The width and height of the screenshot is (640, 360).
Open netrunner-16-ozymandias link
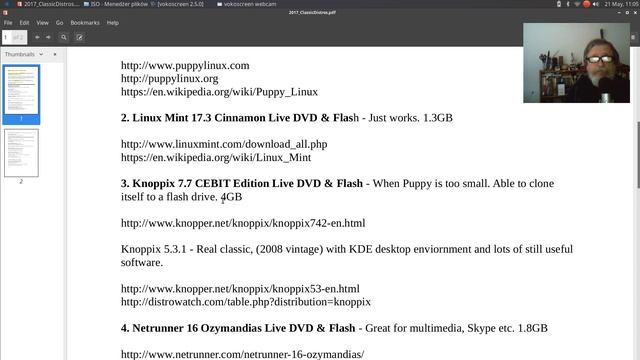point(242,354)
